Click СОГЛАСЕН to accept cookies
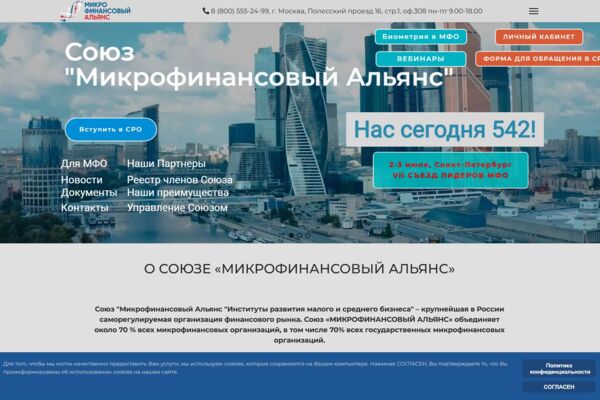The image size is (600, 400). tap(559, 387)
